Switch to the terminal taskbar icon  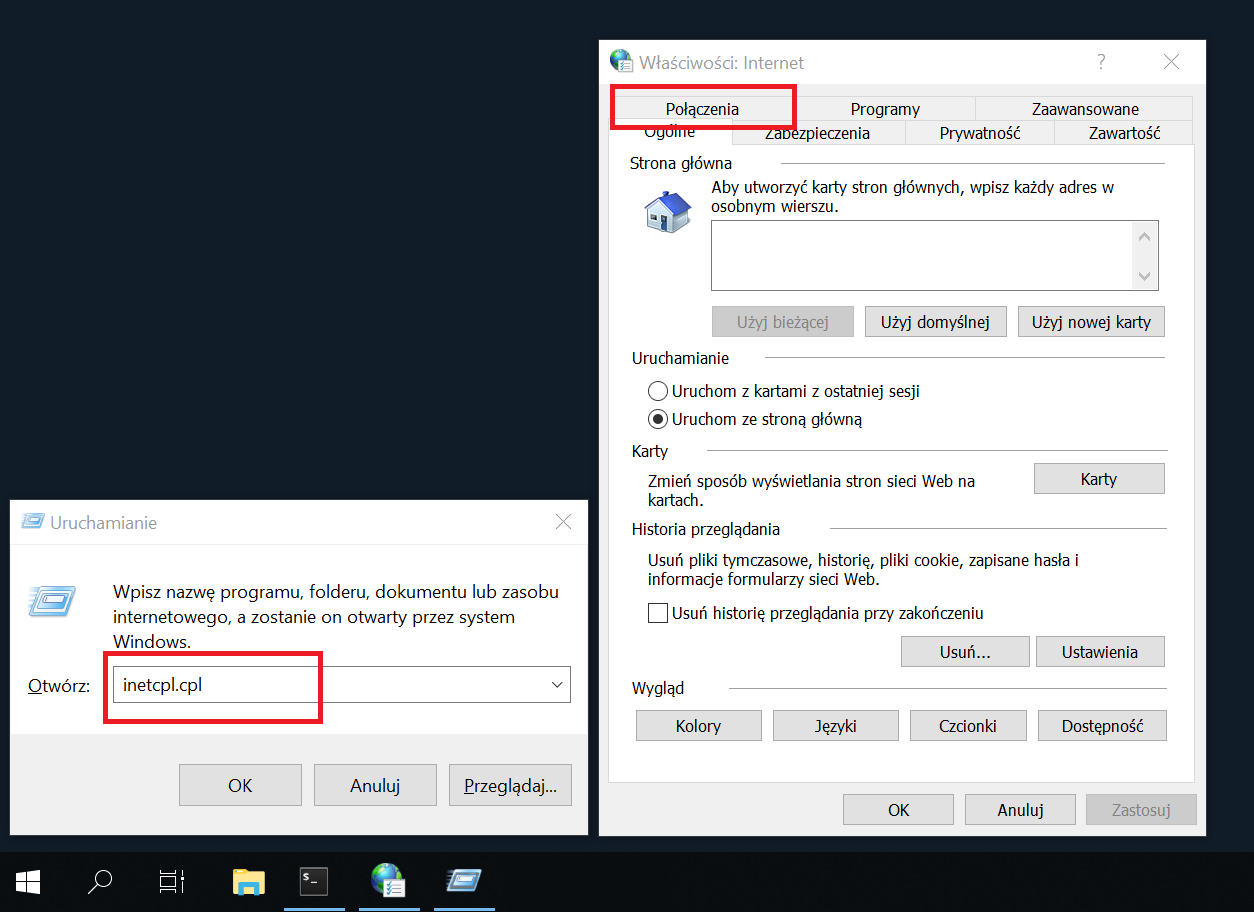[x=314, y=881]
